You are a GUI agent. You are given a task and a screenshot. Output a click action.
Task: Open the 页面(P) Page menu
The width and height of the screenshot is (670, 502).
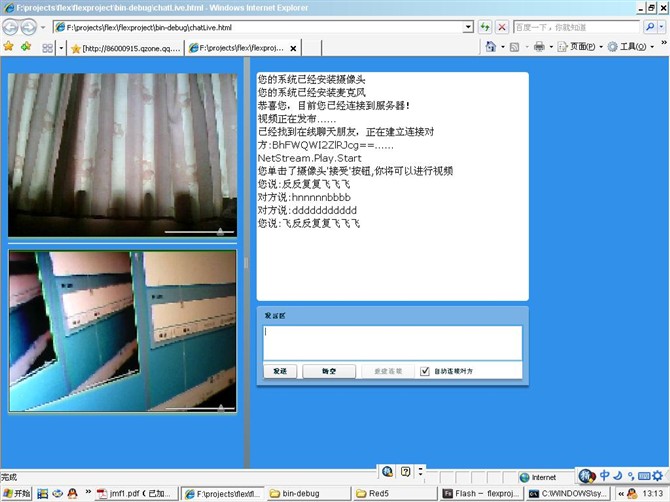pyautogui.click(x=580, y=47)
